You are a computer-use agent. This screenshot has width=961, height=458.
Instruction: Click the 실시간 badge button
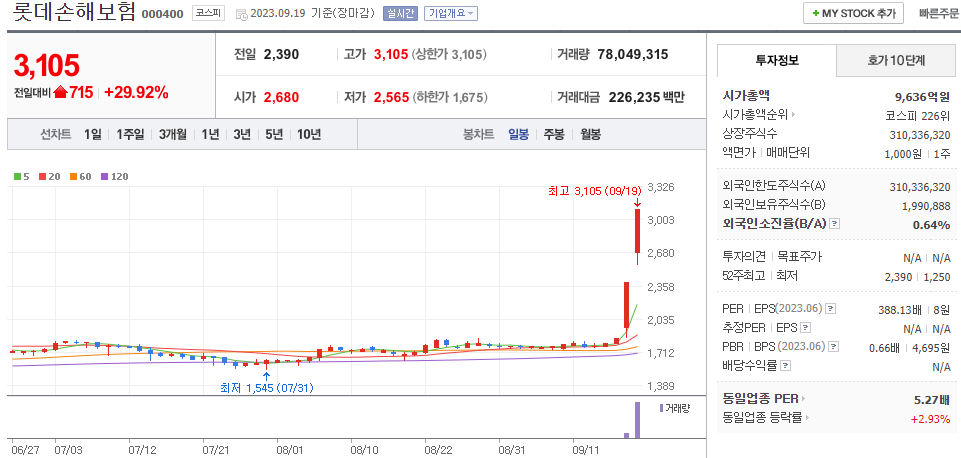[x=401, y=13]
